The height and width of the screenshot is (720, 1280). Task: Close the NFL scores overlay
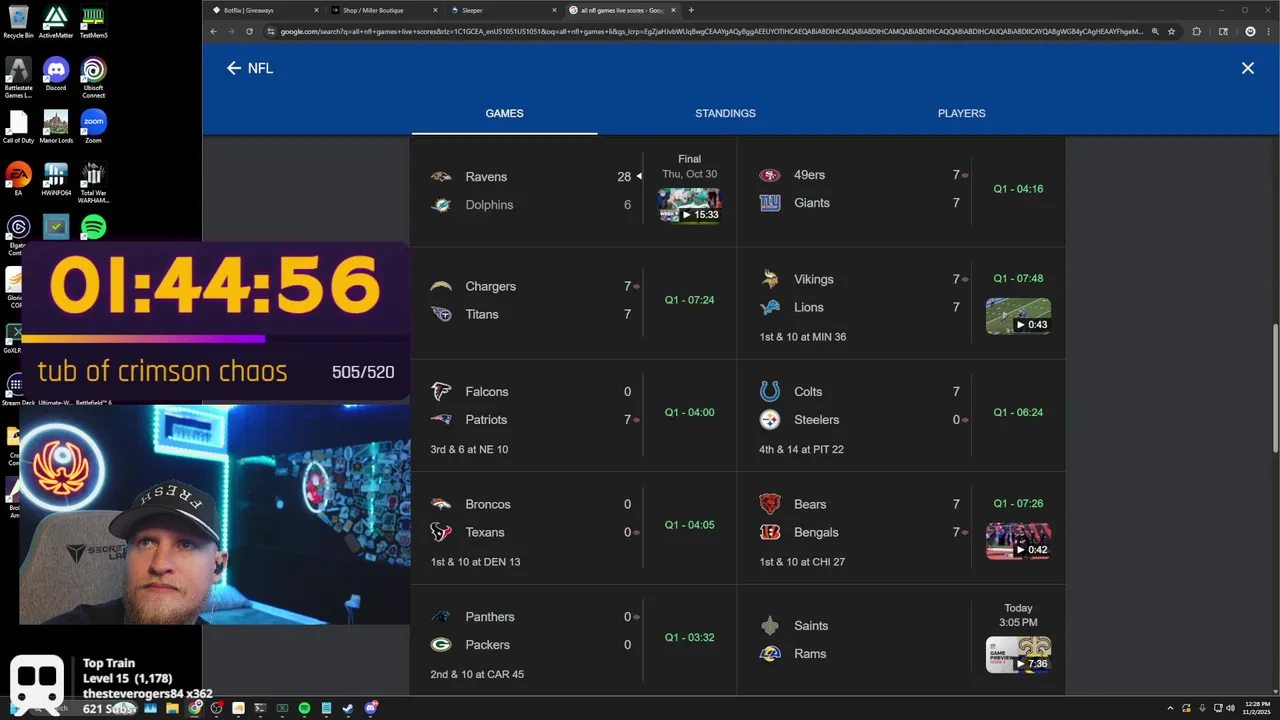tap(1247, 68)
